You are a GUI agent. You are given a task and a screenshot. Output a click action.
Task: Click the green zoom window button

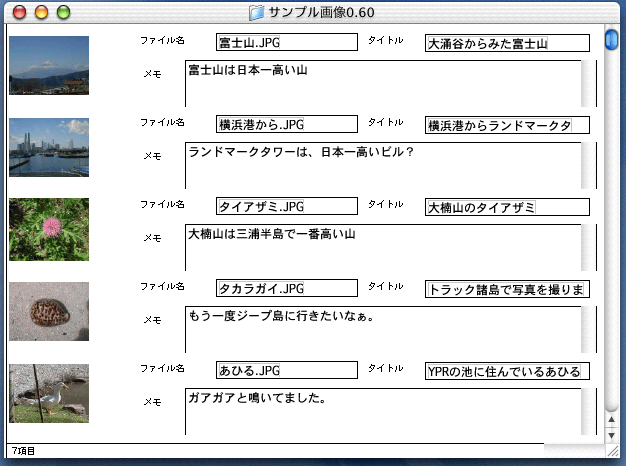pyautogui.click(x=64, y=12)
